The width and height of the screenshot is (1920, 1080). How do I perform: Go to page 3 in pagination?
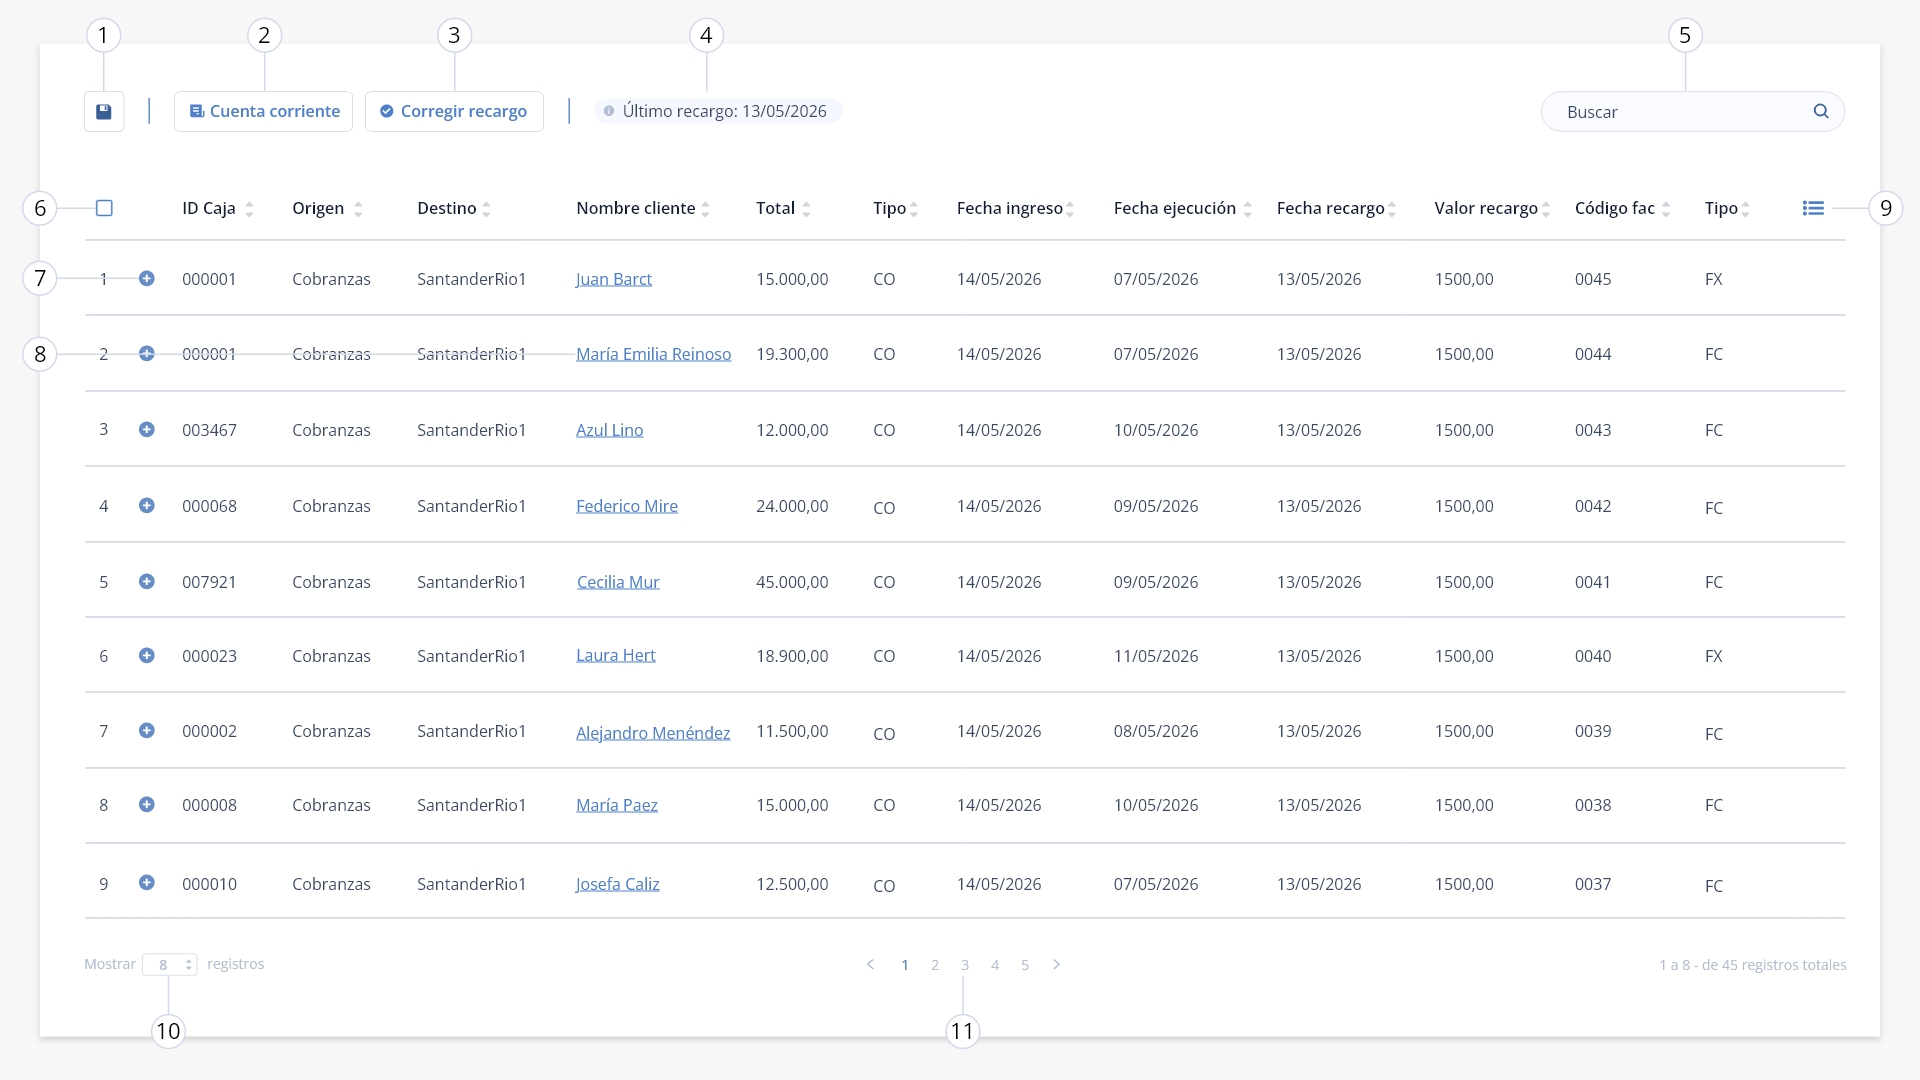965,965
